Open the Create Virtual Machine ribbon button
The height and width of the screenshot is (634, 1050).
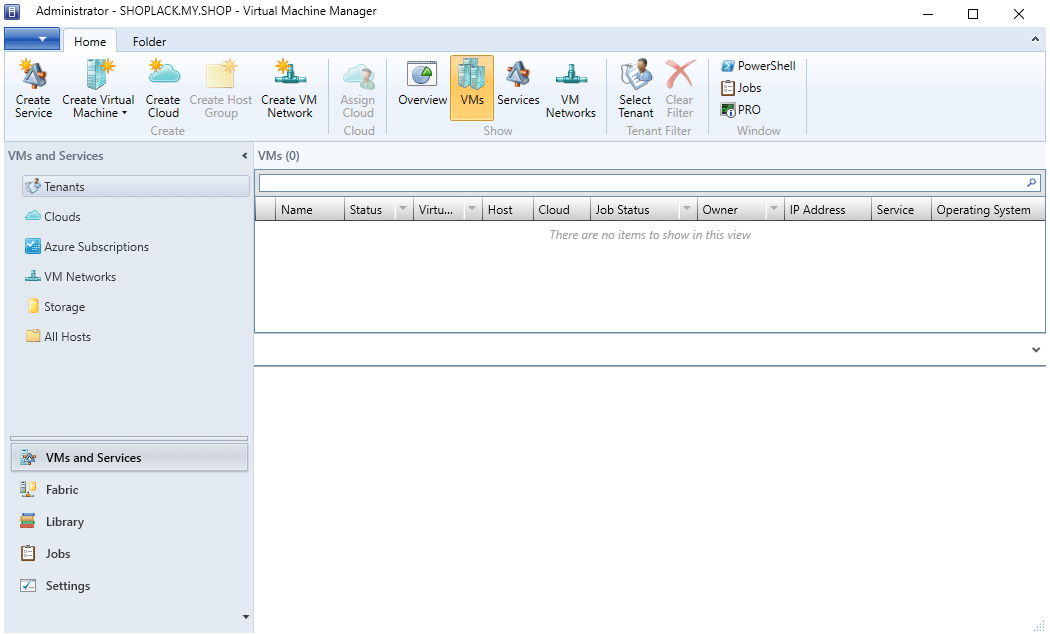98,88
